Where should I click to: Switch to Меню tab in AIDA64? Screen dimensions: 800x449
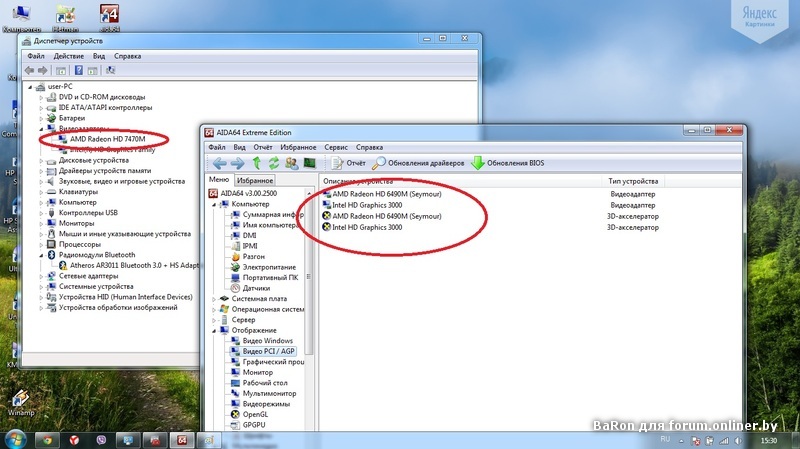[219, 180]
